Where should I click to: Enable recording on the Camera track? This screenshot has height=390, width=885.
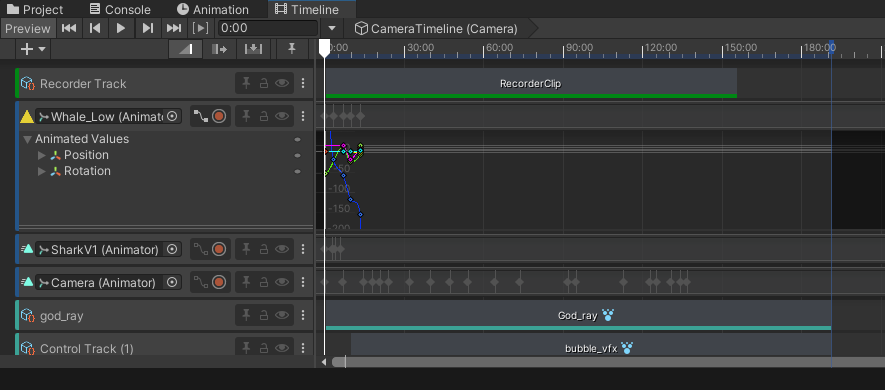[219, 282]
